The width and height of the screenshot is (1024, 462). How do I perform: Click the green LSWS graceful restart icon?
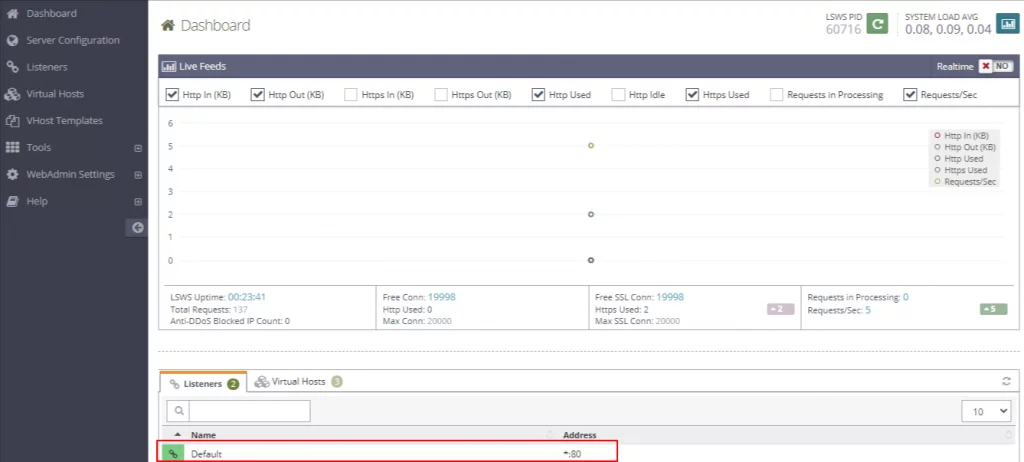877,24
